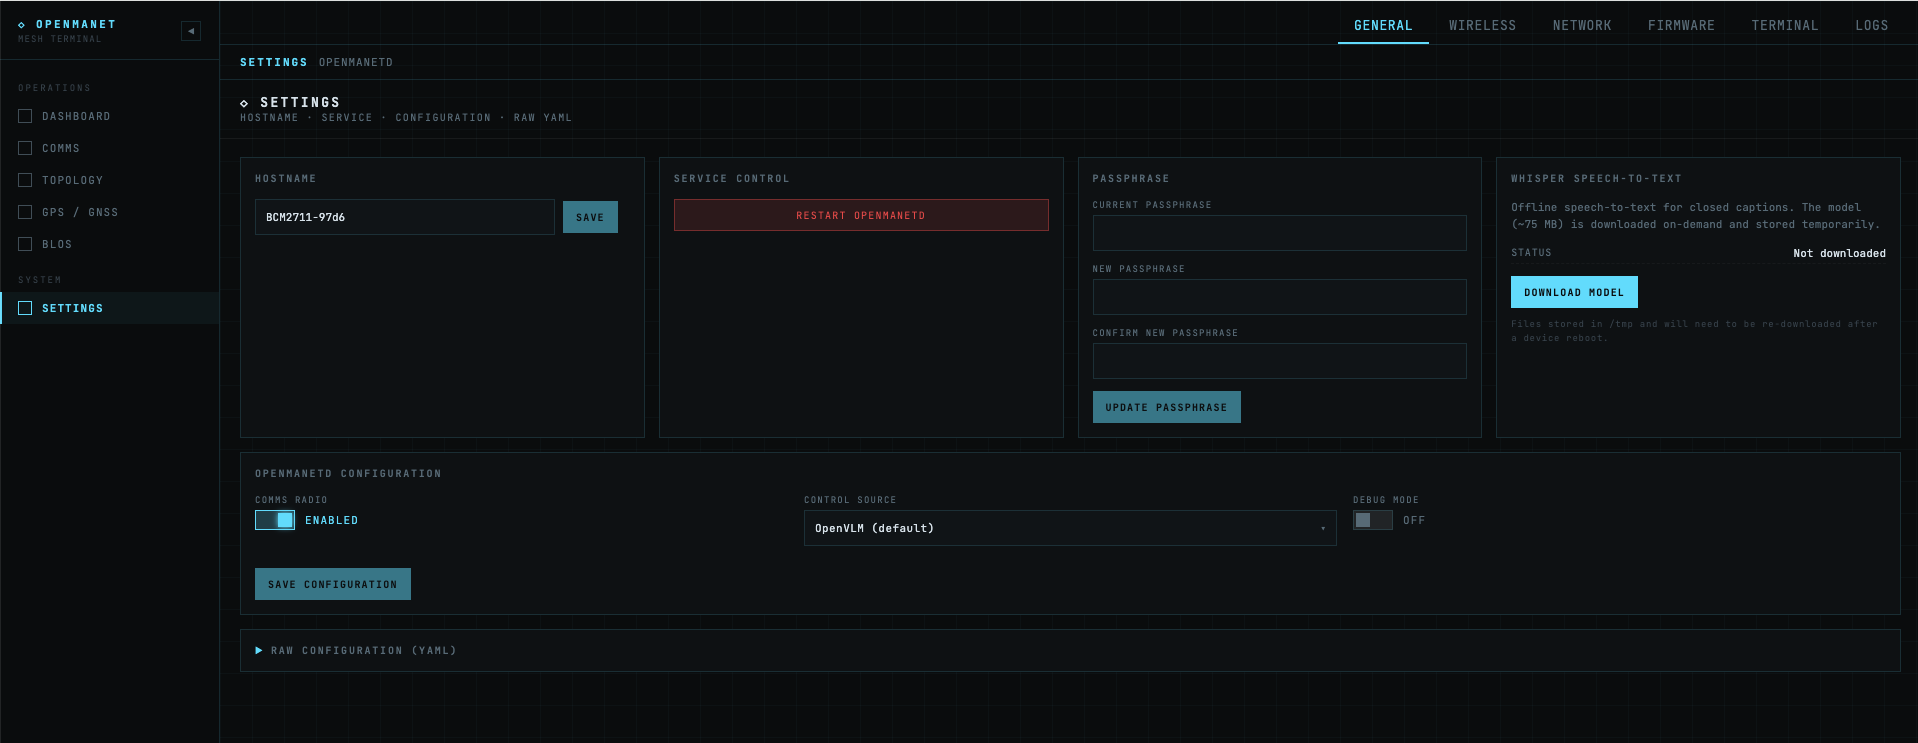
Task: View the Logs tab
Action: click(1872, 26)
